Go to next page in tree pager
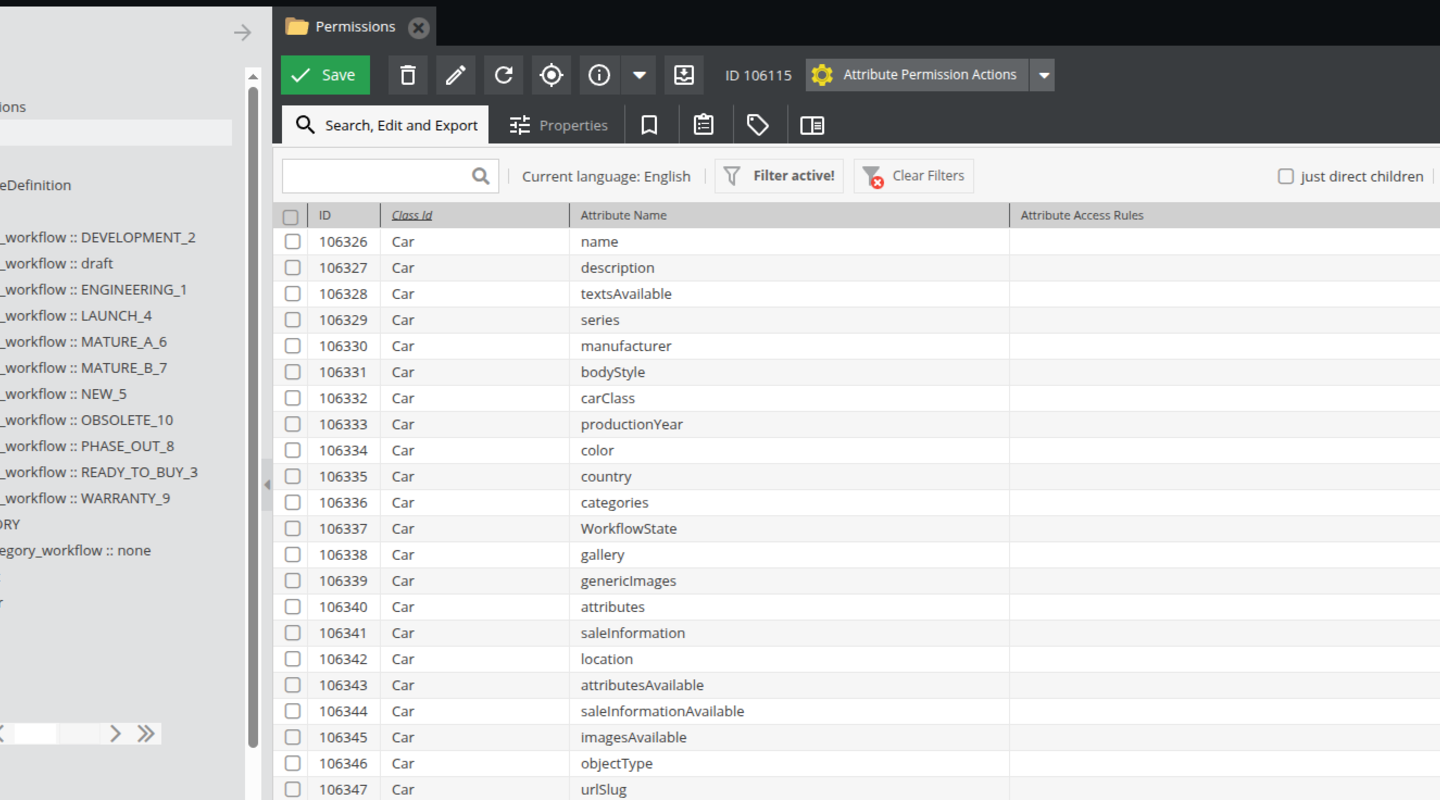1440x800 pixels. 116,733
